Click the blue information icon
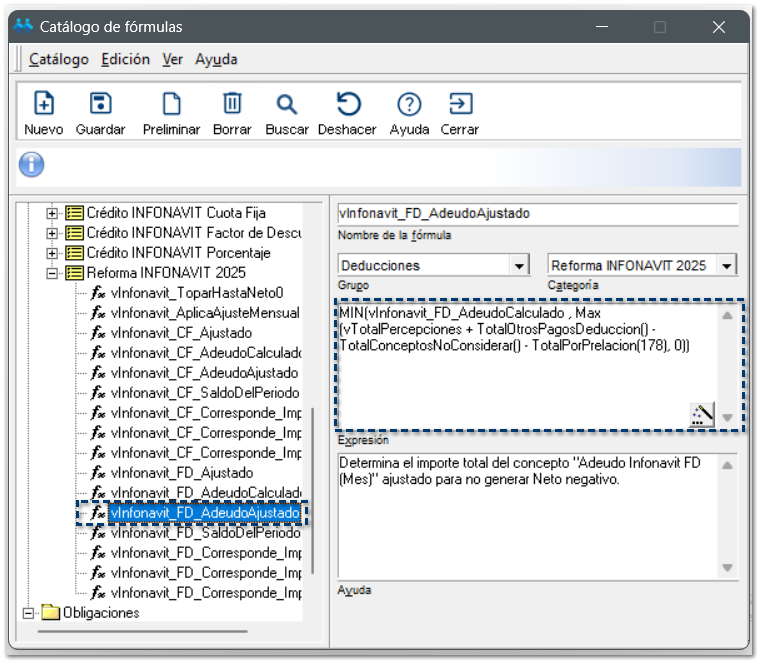The width and height of the screenshot is (761, 664). point(32,164)
